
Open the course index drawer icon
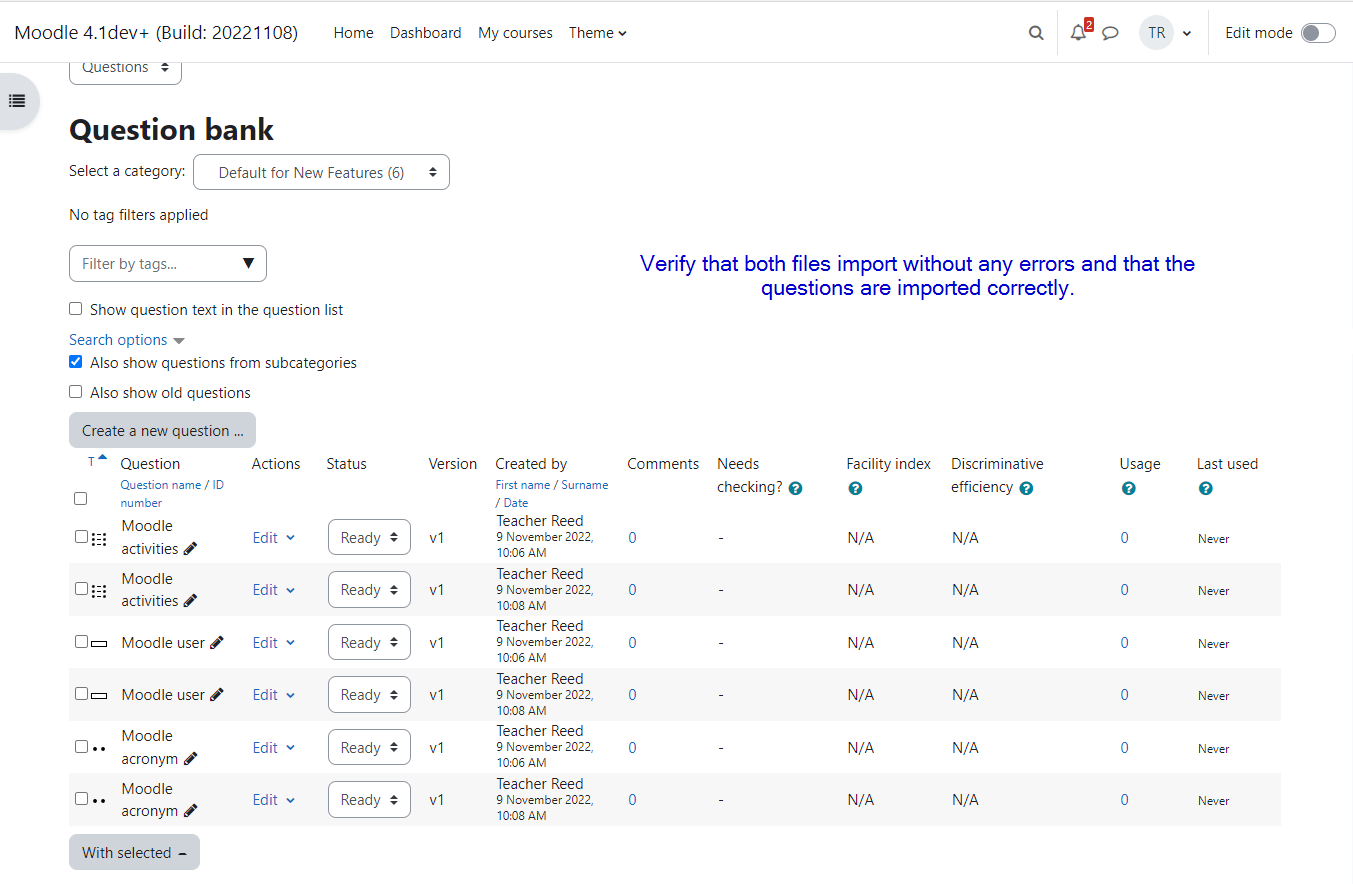pyautogui.click(x=17, y=101)
